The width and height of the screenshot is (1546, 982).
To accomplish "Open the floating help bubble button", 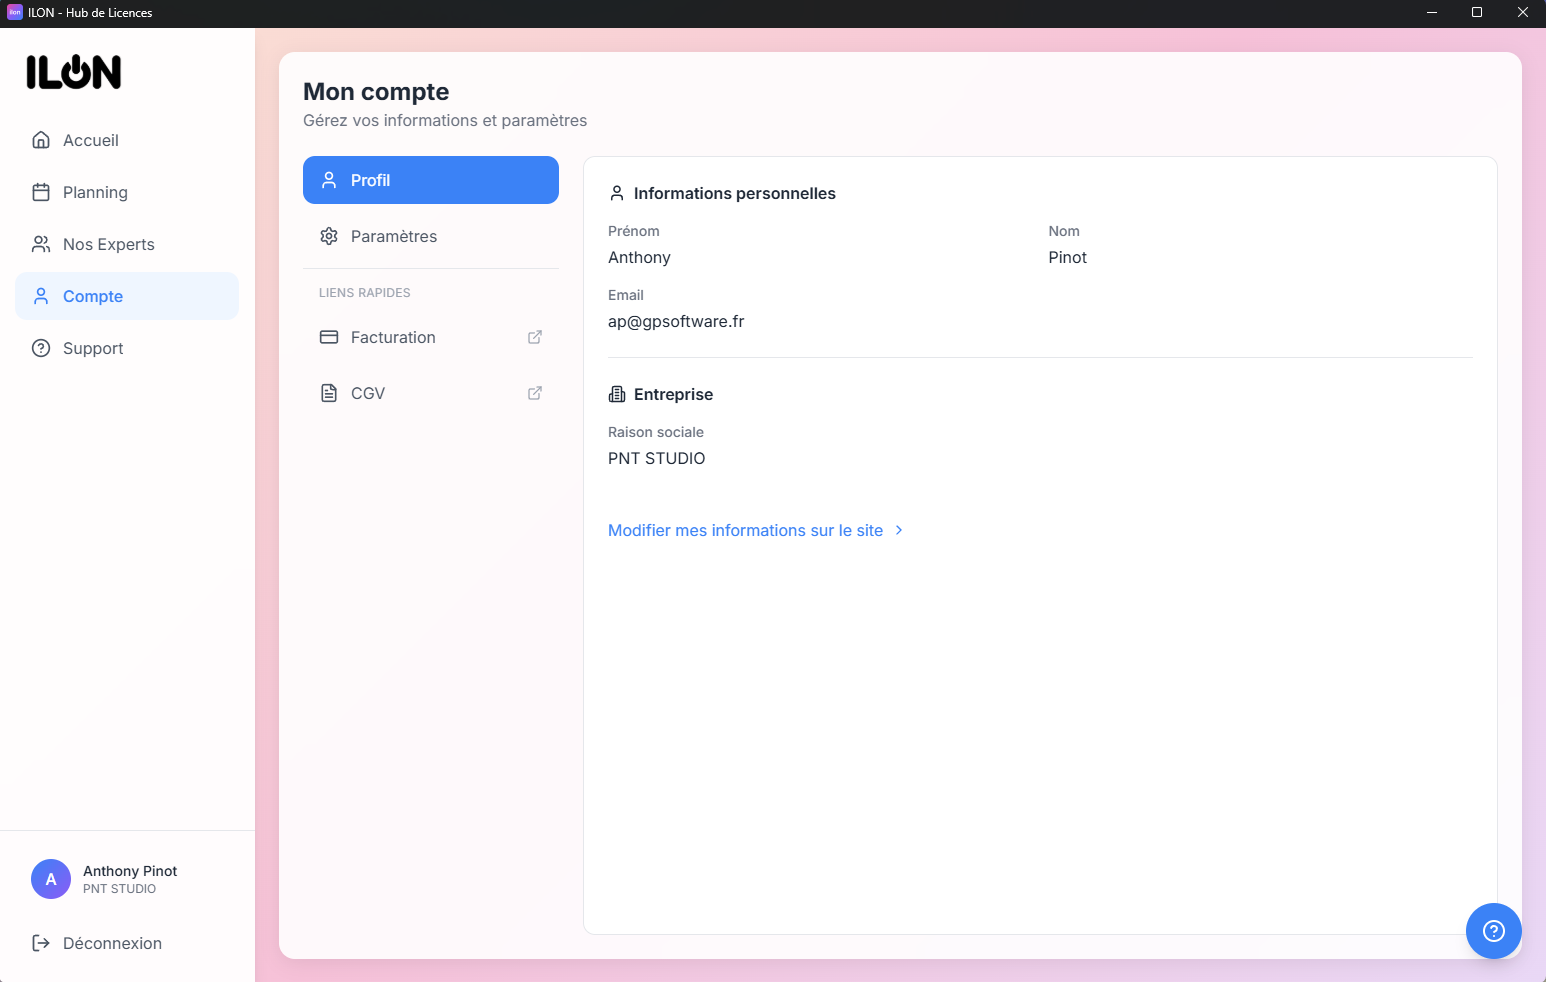I will tap(1493, 931).
